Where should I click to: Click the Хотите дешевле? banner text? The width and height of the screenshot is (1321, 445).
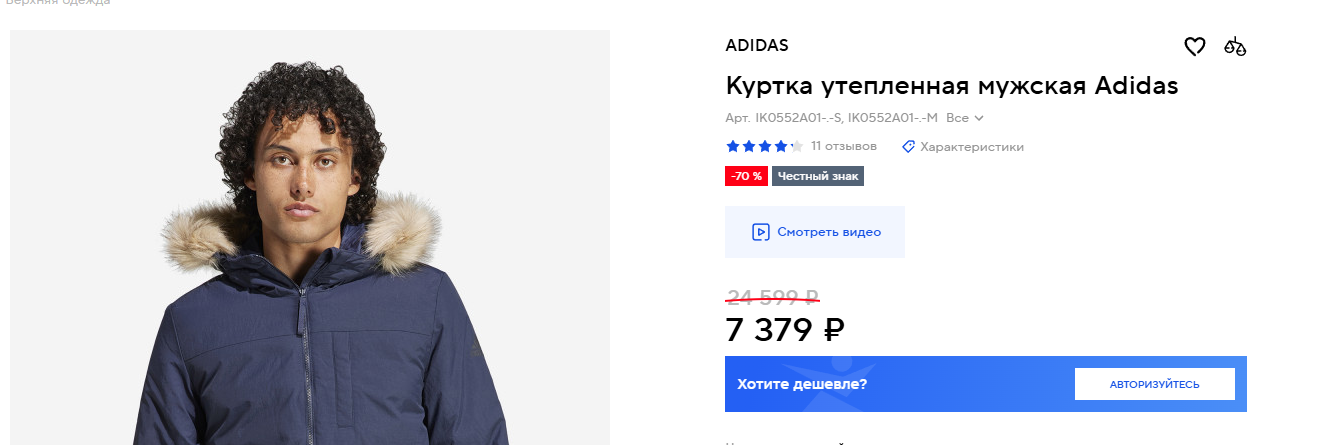point(802,384)
